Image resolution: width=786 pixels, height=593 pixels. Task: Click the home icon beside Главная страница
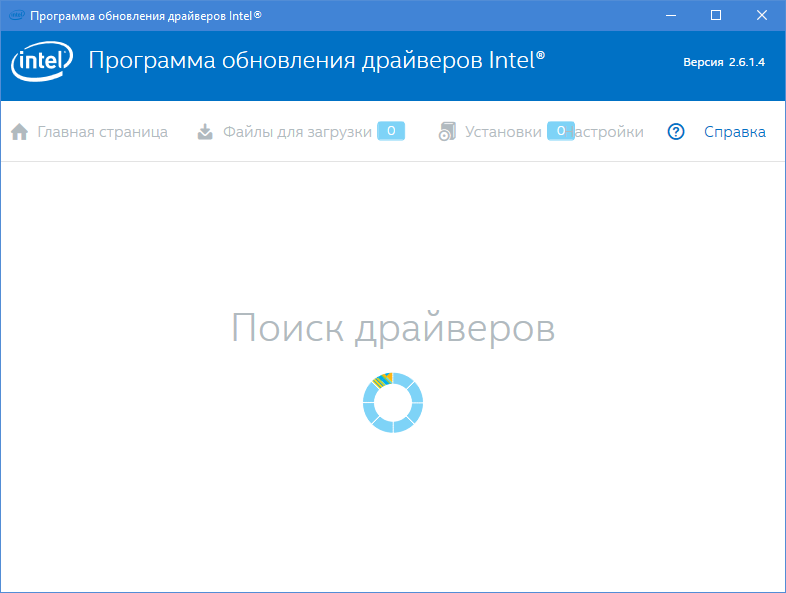pos(20,132)
